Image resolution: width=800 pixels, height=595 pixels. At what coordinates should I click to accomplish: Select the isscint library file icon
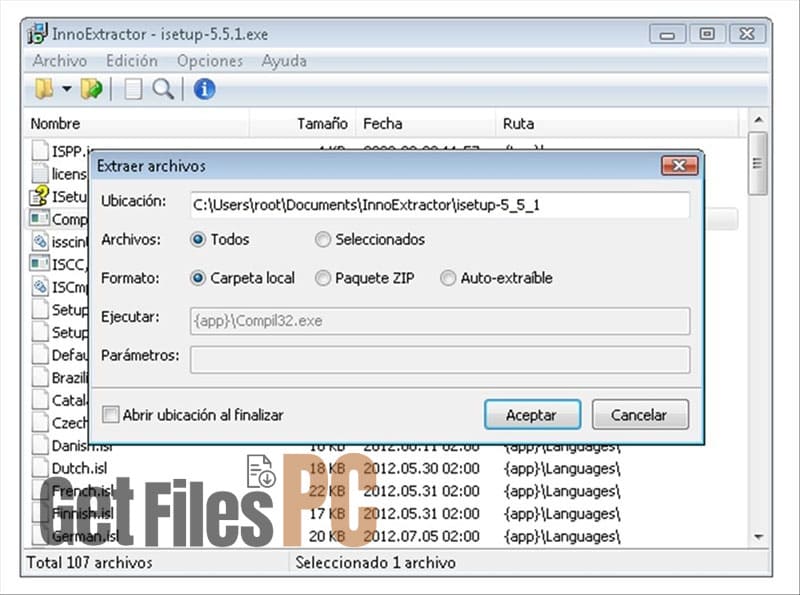(40, 241)
